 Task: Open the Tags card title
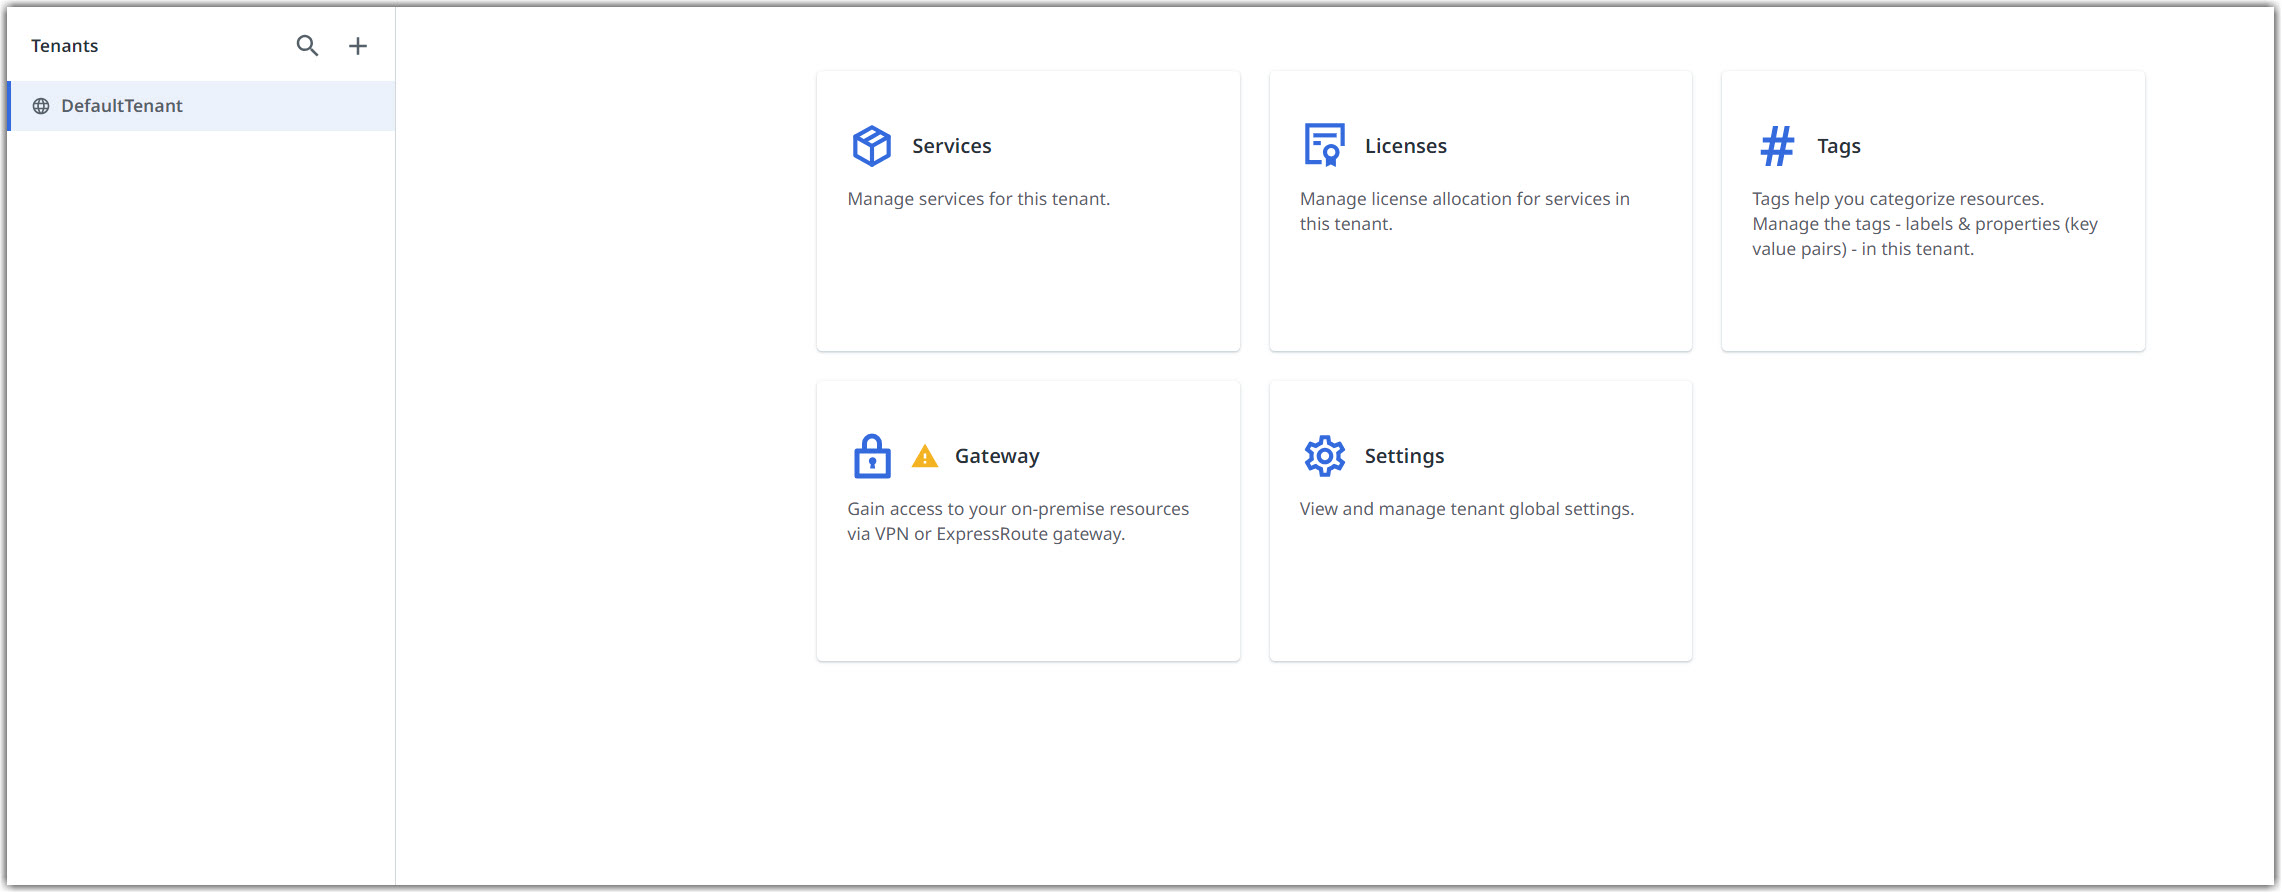click(x=1838, y=146)
